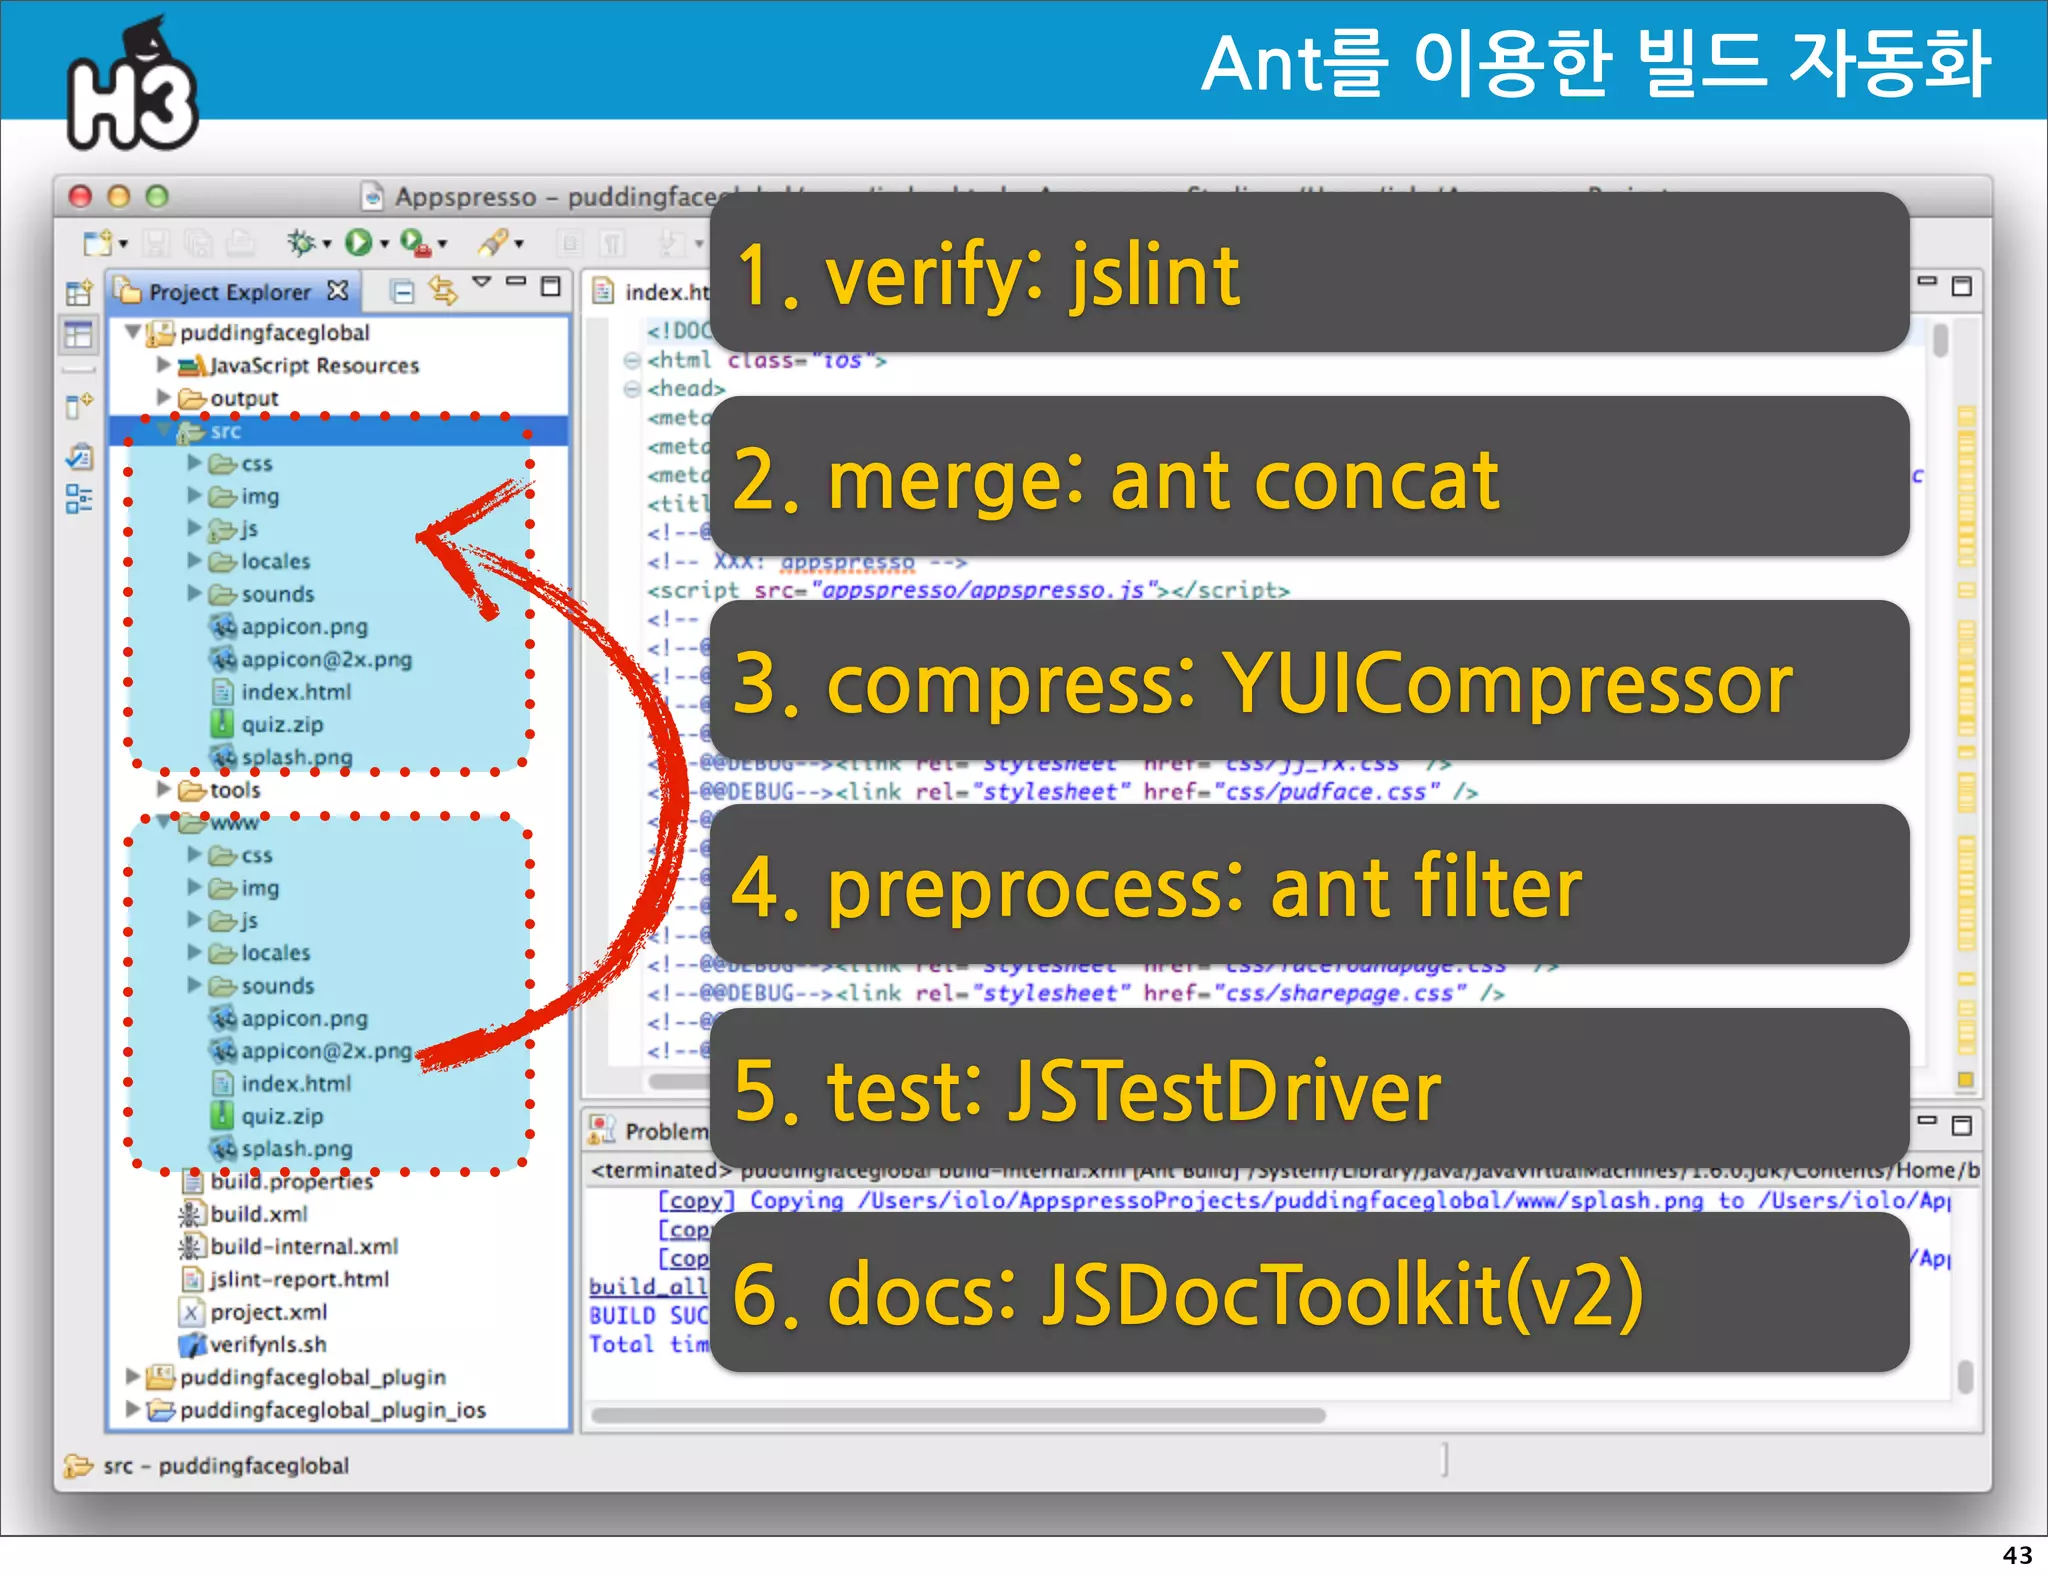Image resolution: width=2048 pixels, height=1576 pixels.
Task: Maximize the editor area
Action: tap(1962, 287)
